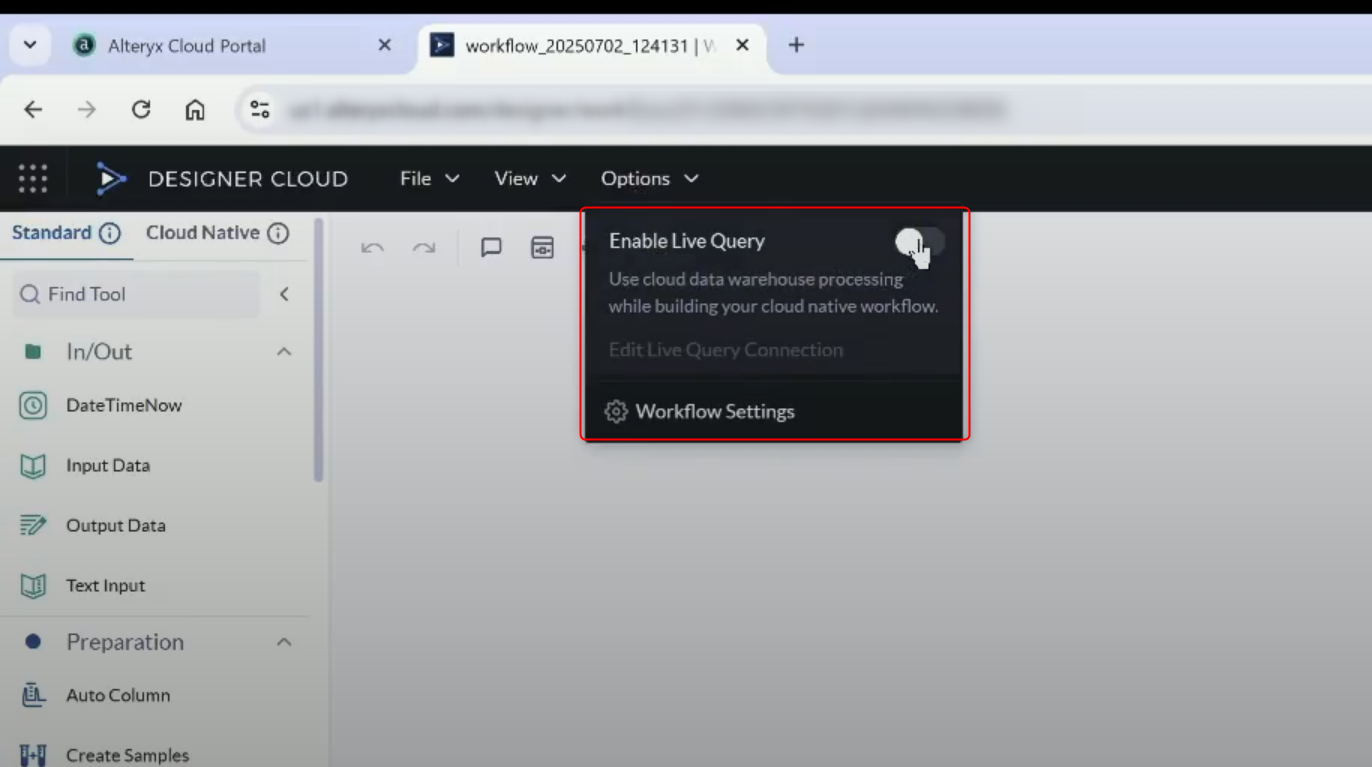
Task: Open browser home page icon
Action: click(x=195, y=110)
